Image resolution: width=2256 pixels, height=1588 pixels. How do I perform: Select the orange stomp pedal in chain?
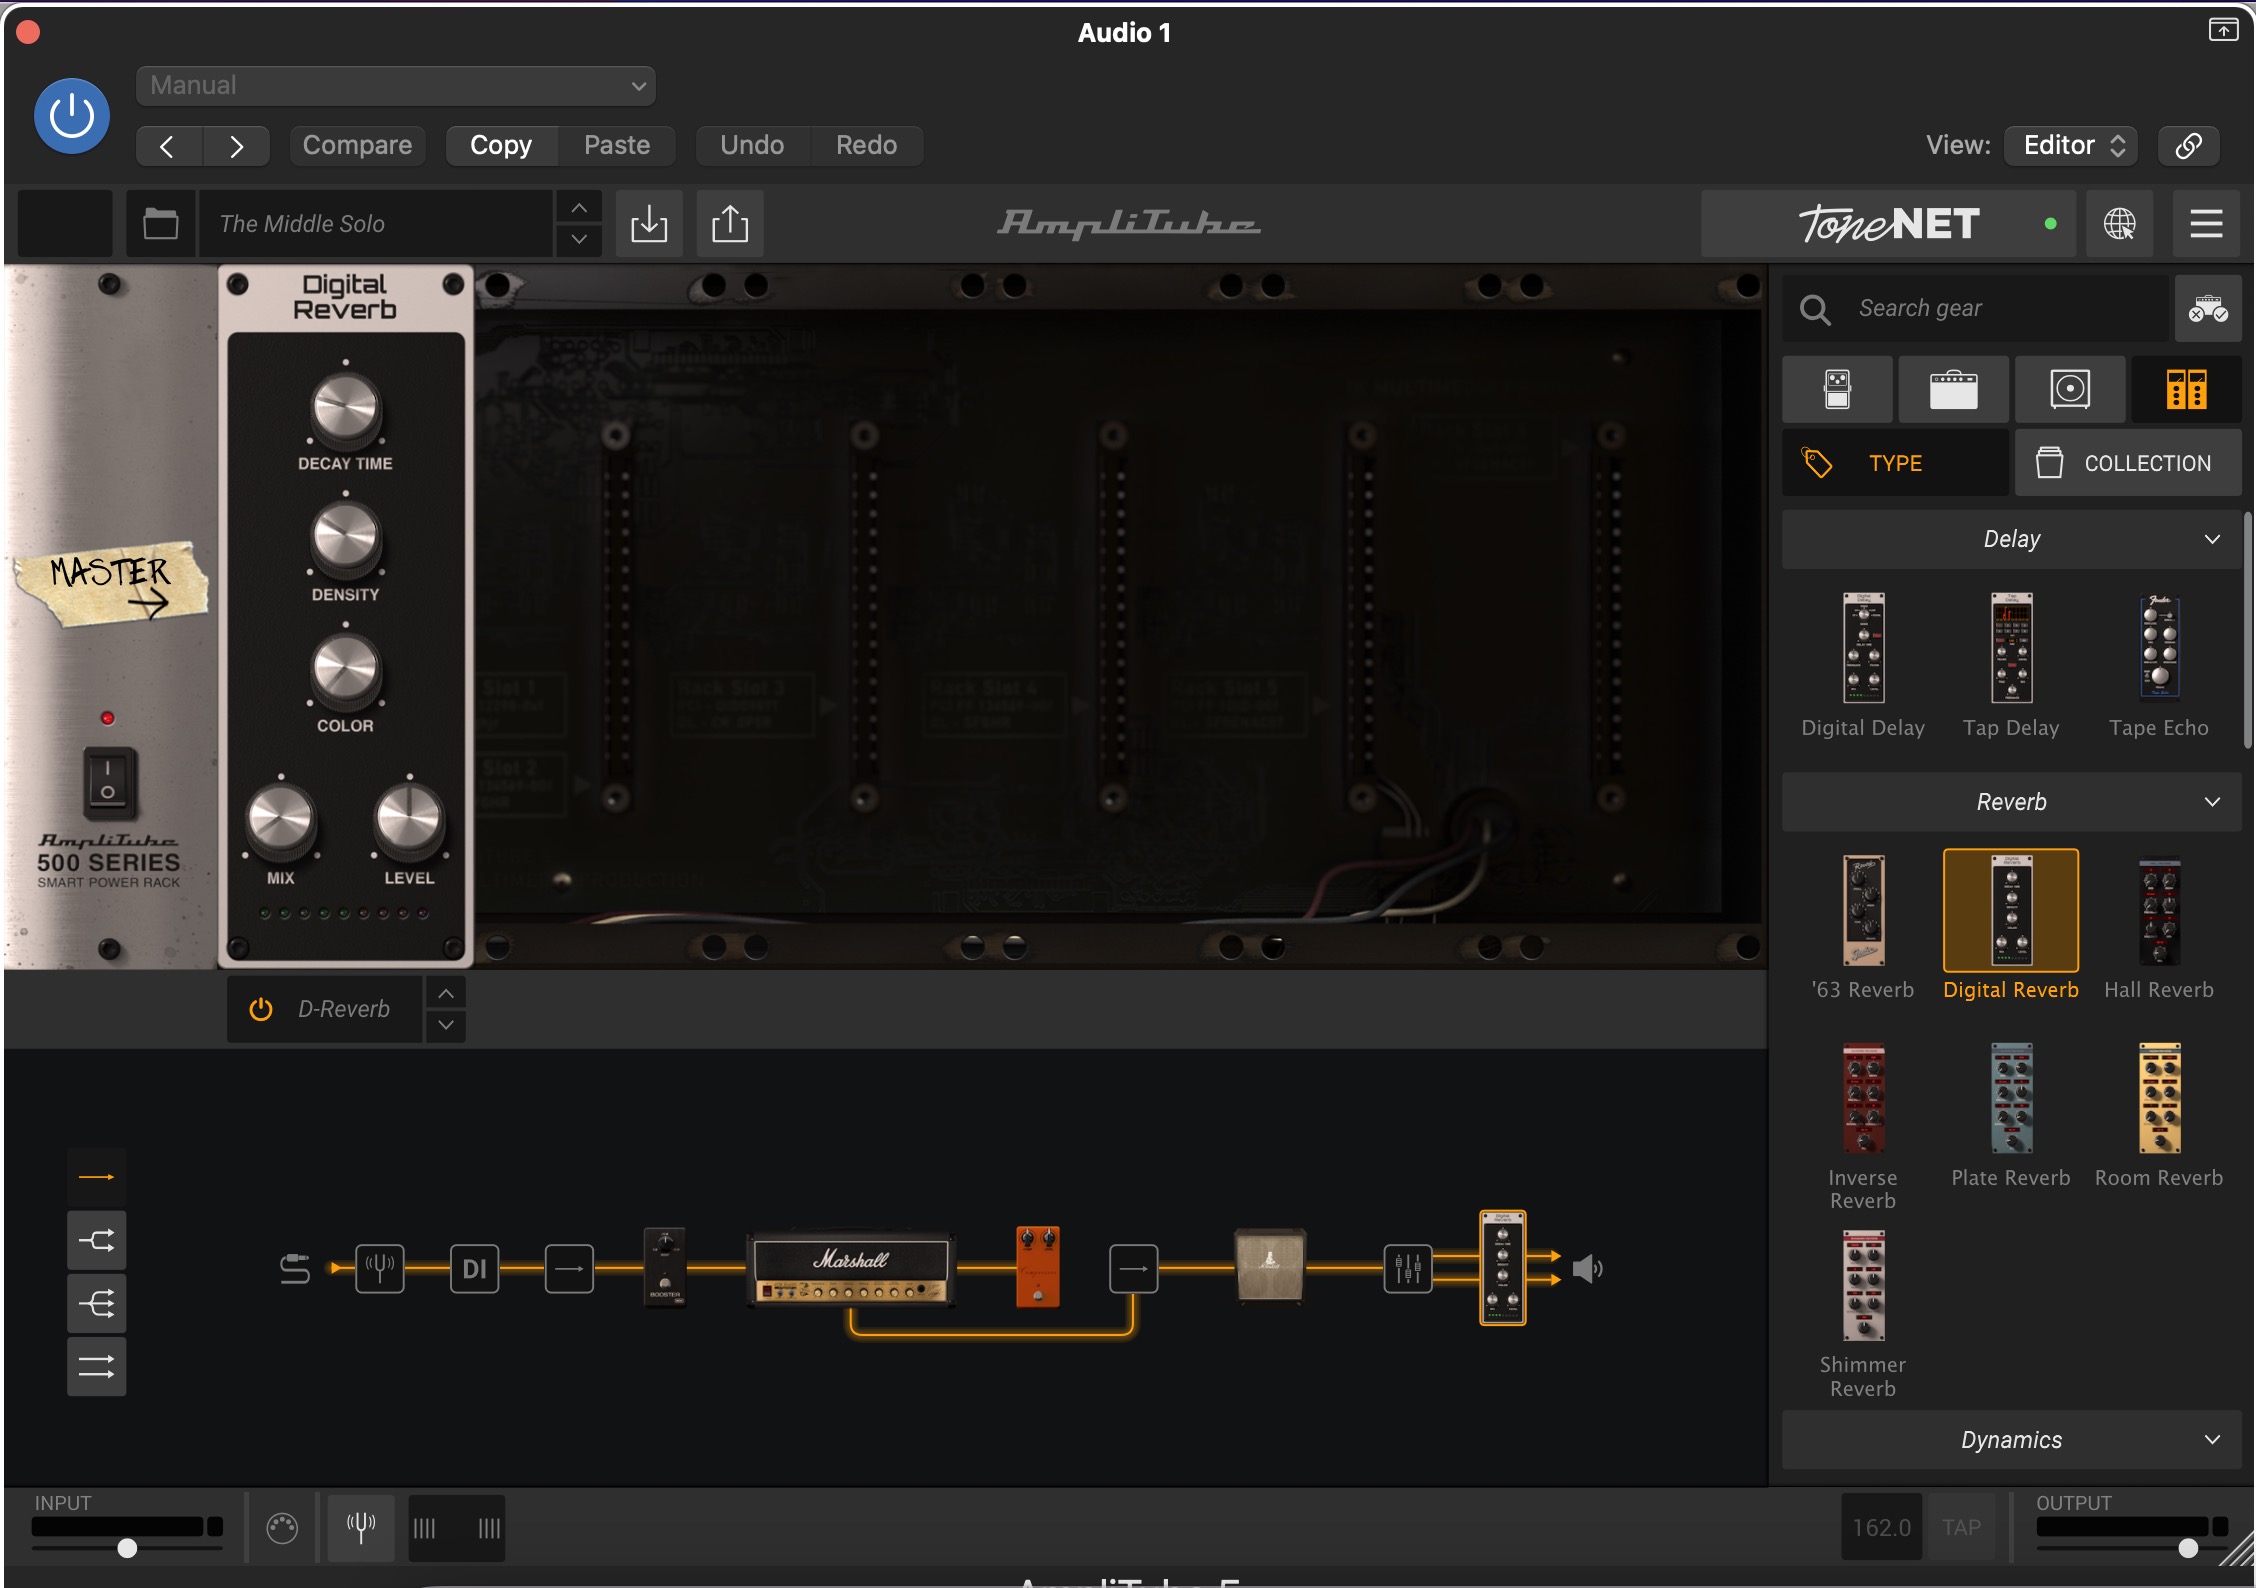coord(1037,1266)
